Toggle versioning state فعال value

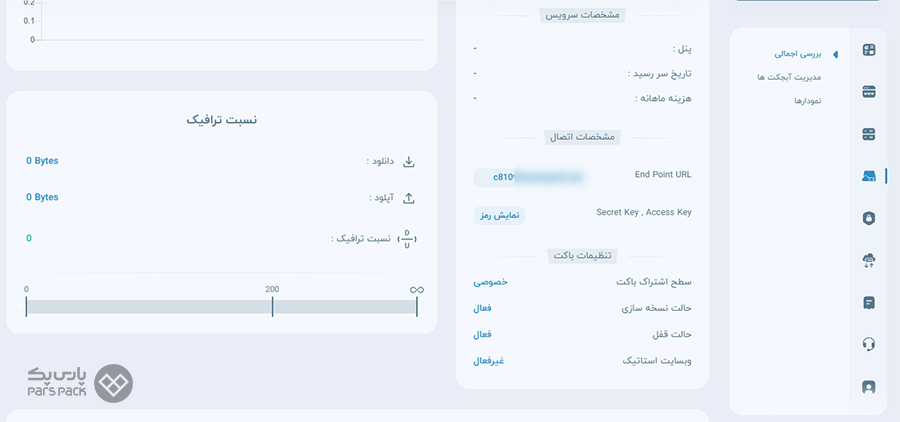pyautogui.click(x=482, y=308)
